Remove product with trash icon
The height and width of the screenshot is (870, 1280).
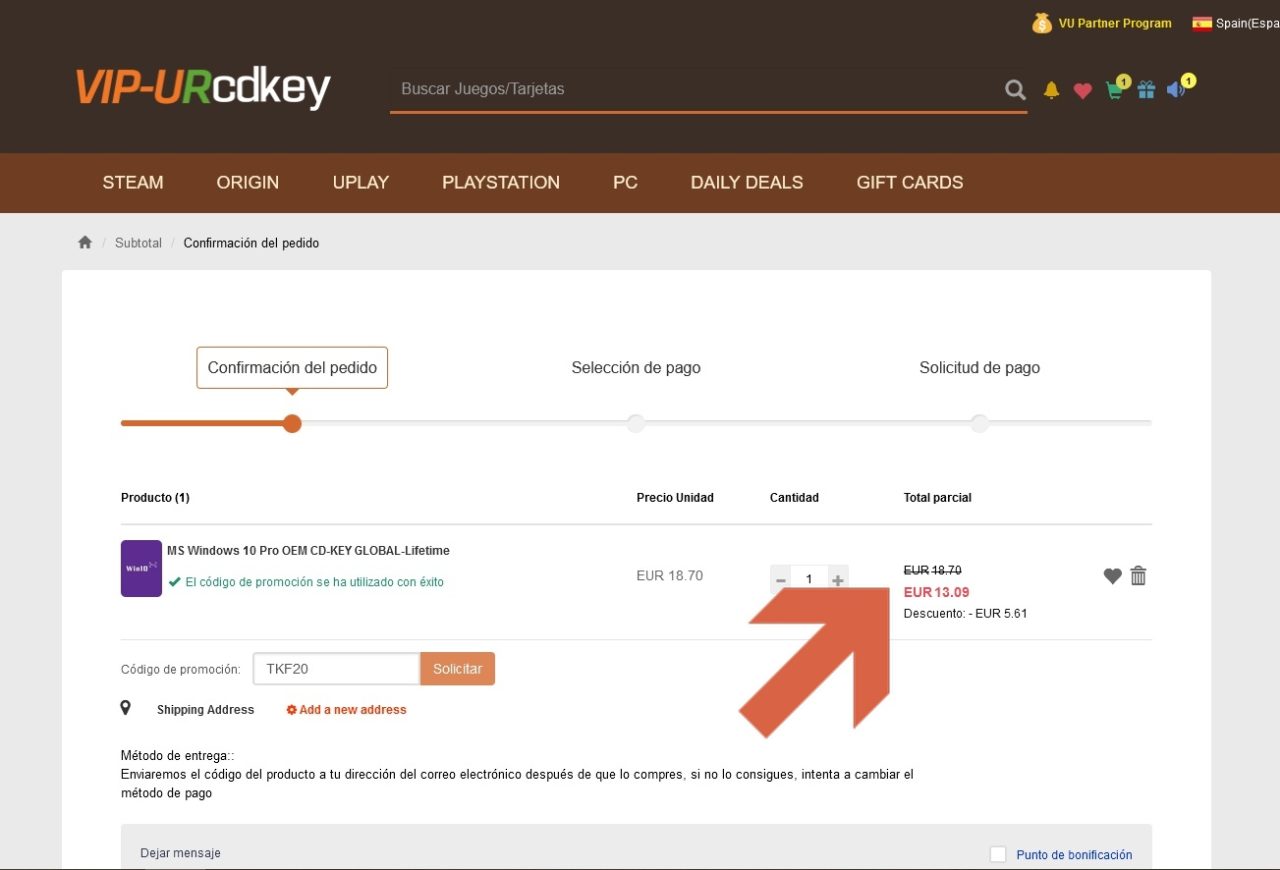point(1138,576)
